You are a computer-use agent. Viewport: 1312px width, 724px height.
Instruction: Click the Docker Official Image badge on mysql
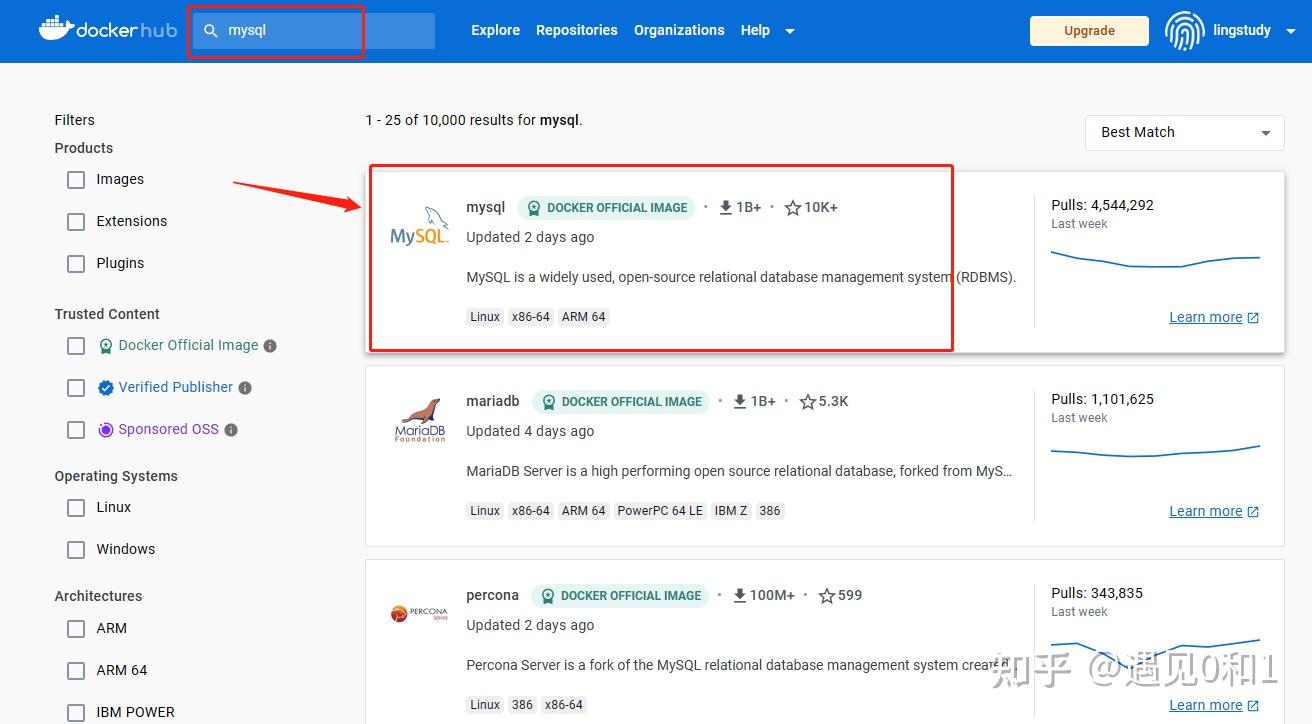[606, 207]
